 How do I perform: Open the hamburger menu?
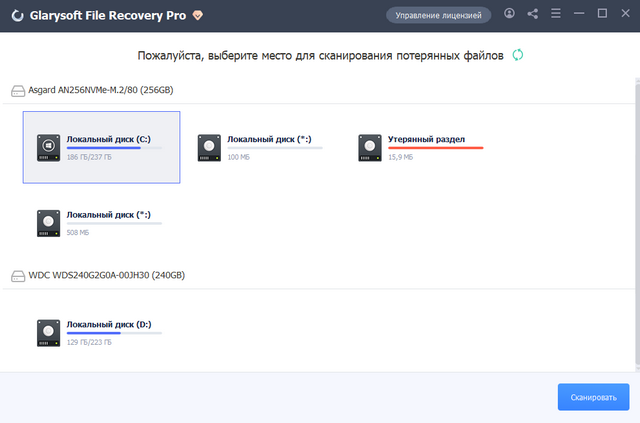pos(555,14)
